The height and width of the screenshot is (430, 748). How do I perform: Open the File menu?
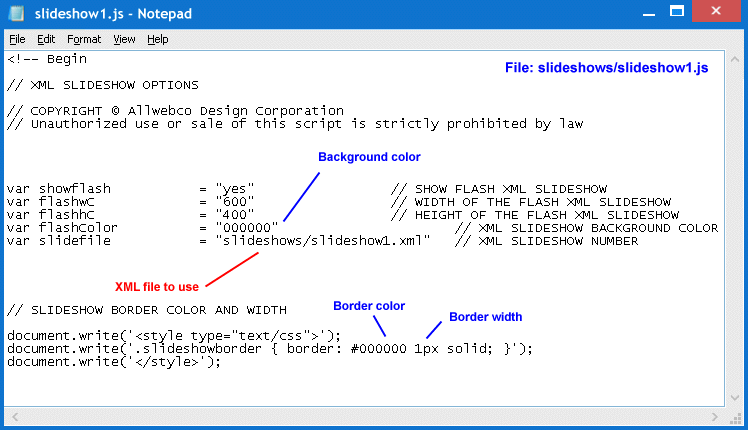tap(17, 39)
